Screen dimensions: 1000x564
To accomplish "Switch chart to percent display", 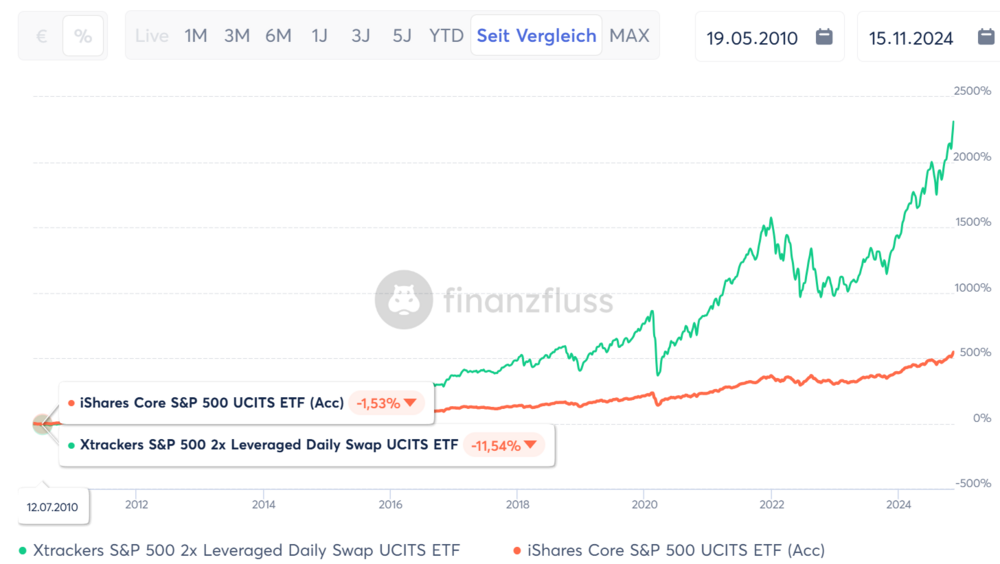I will [x=83, y=36].
